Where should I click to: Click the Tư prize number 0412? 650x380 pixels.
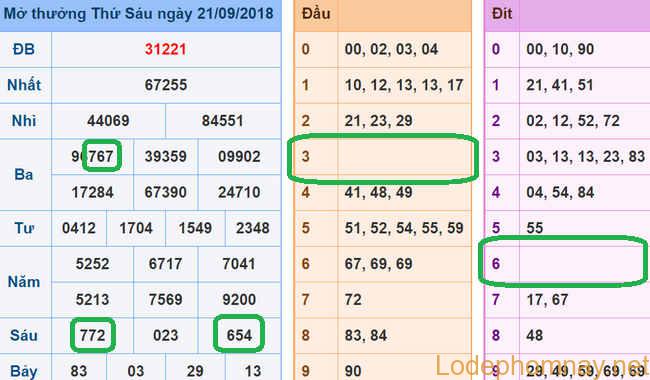pyautogui.click(x=79, y=228)
